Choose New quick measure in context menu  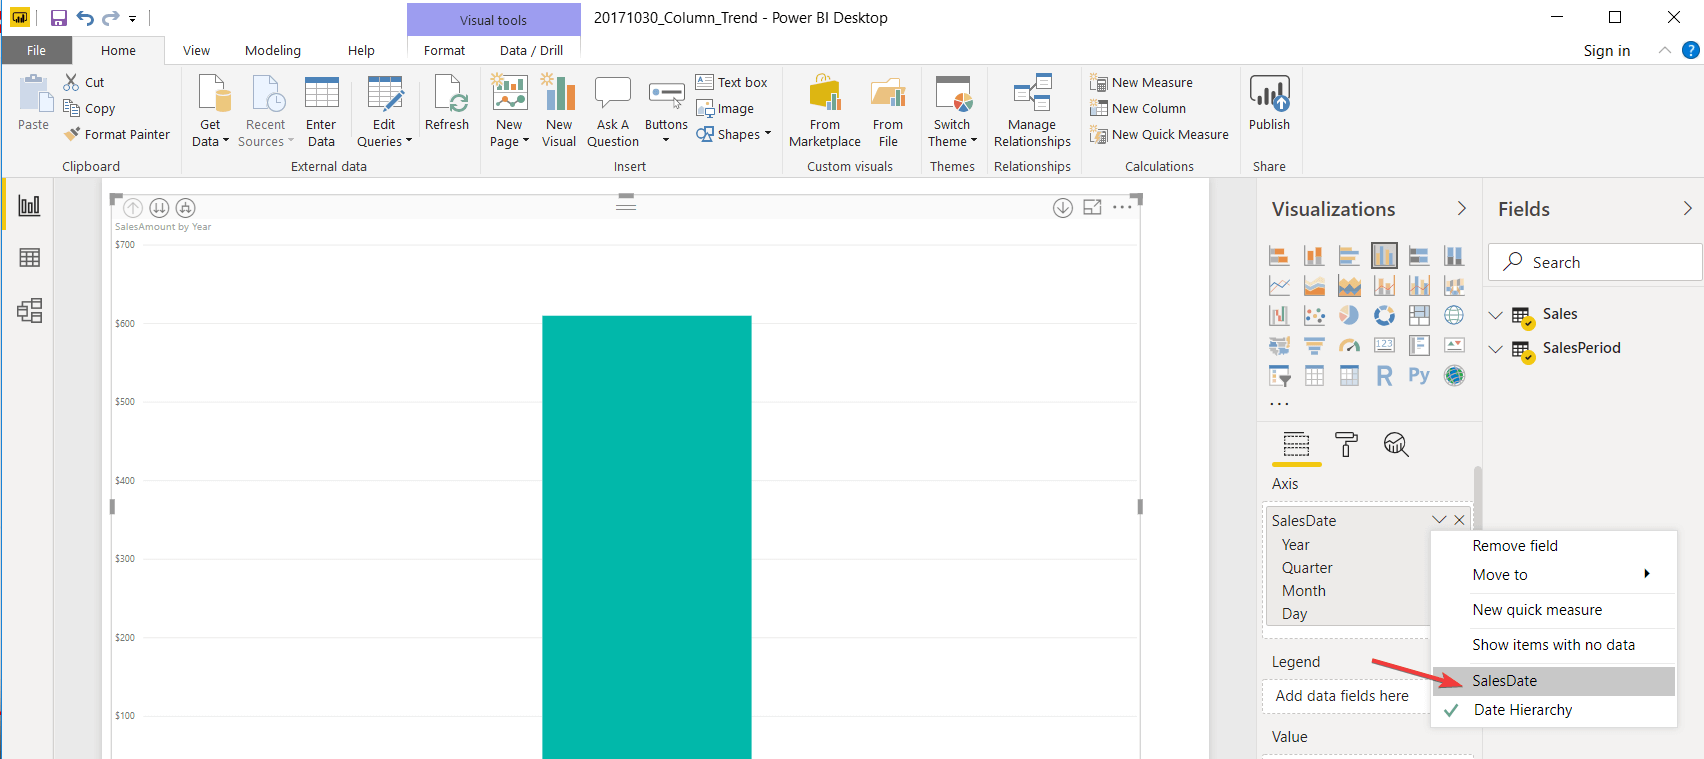1554,610
